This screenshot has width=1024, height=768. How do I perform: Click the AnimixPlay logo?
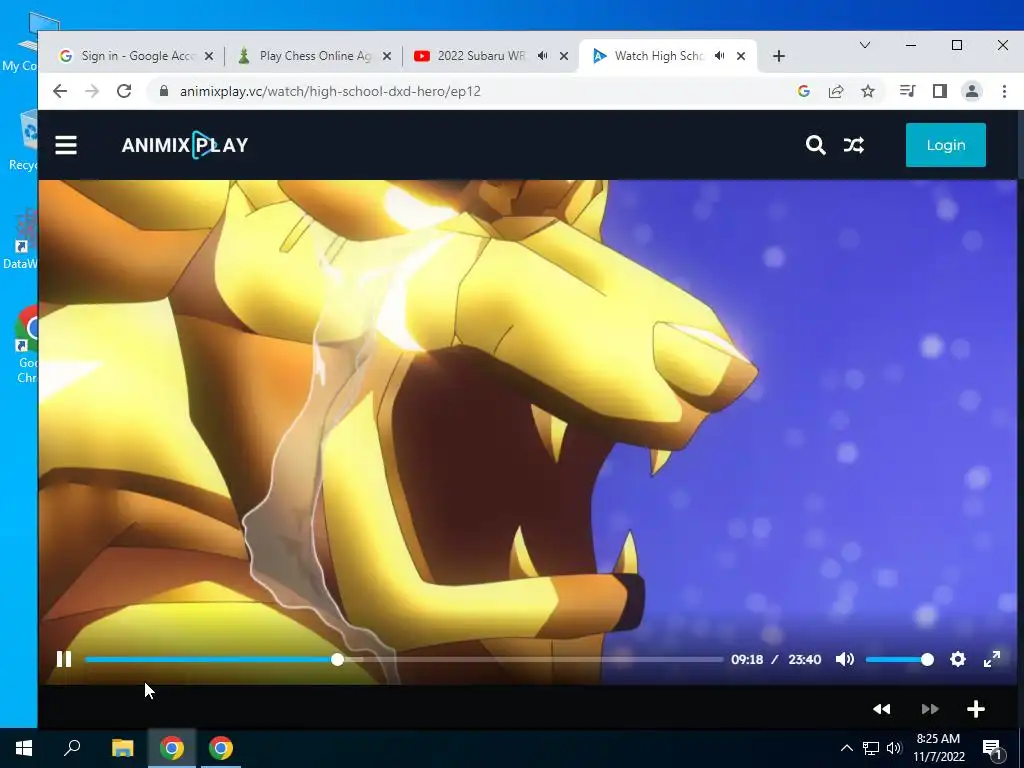185,145
